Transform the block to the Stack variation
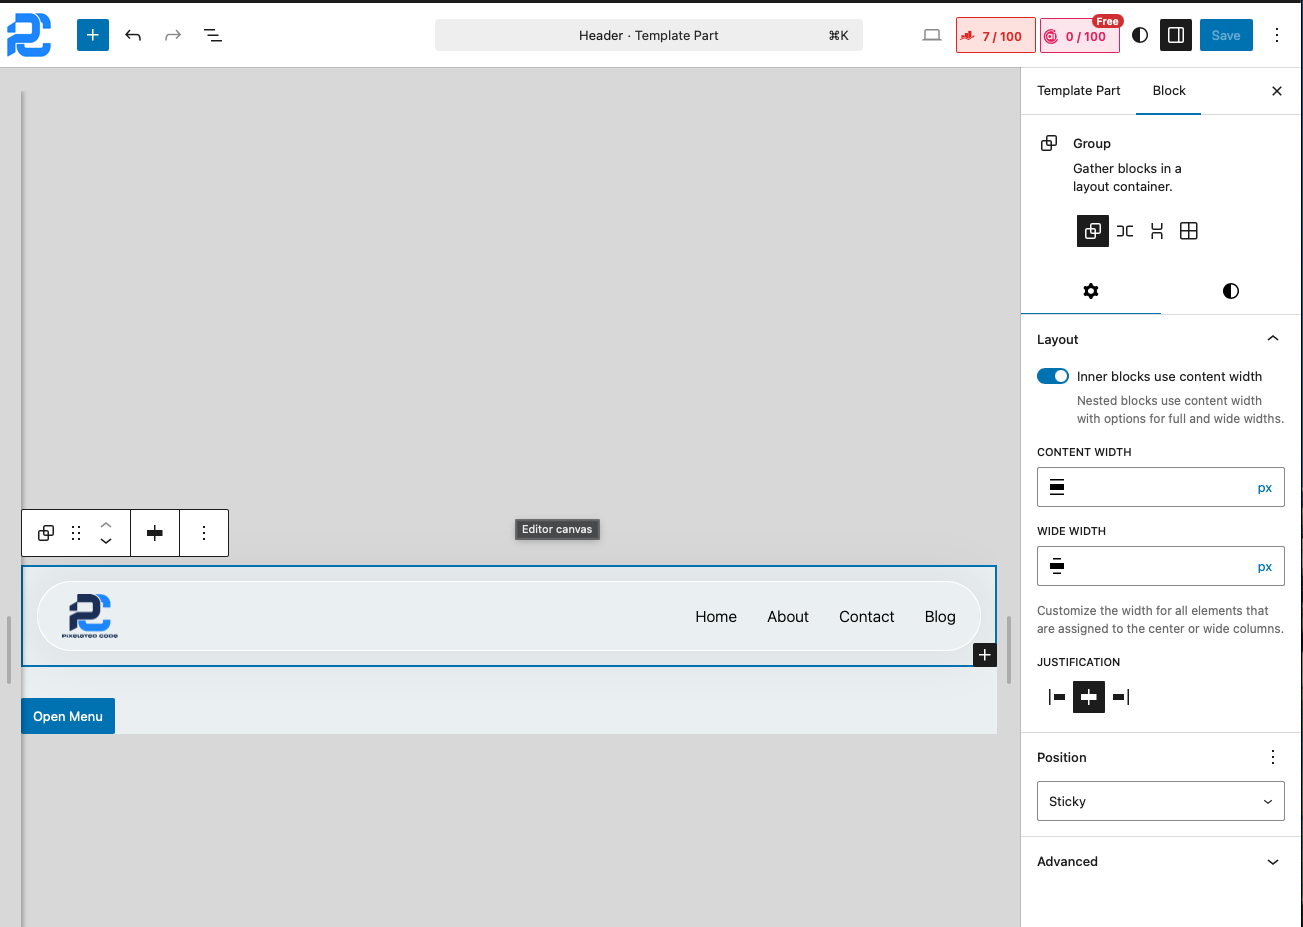 coord(1157,231)
